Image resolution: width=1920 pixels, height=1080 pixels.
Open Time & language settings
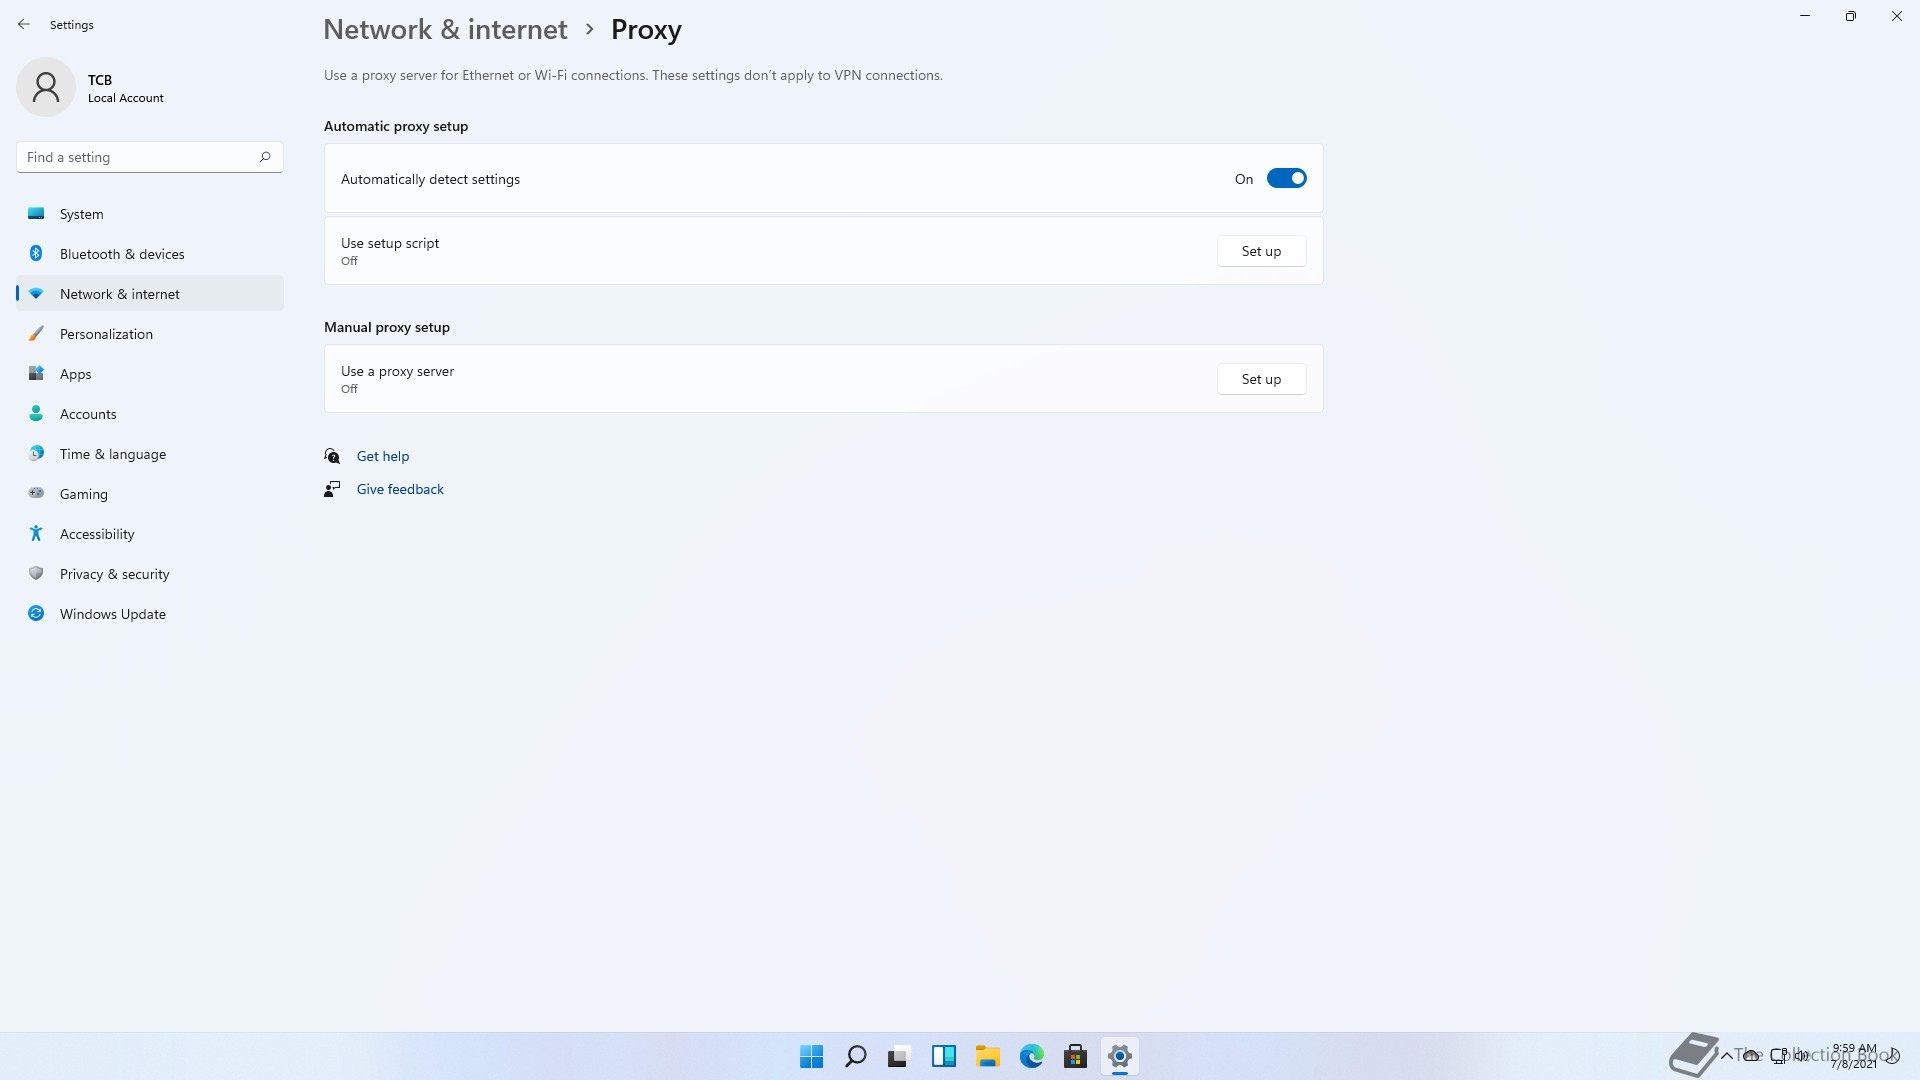[113, 454]
